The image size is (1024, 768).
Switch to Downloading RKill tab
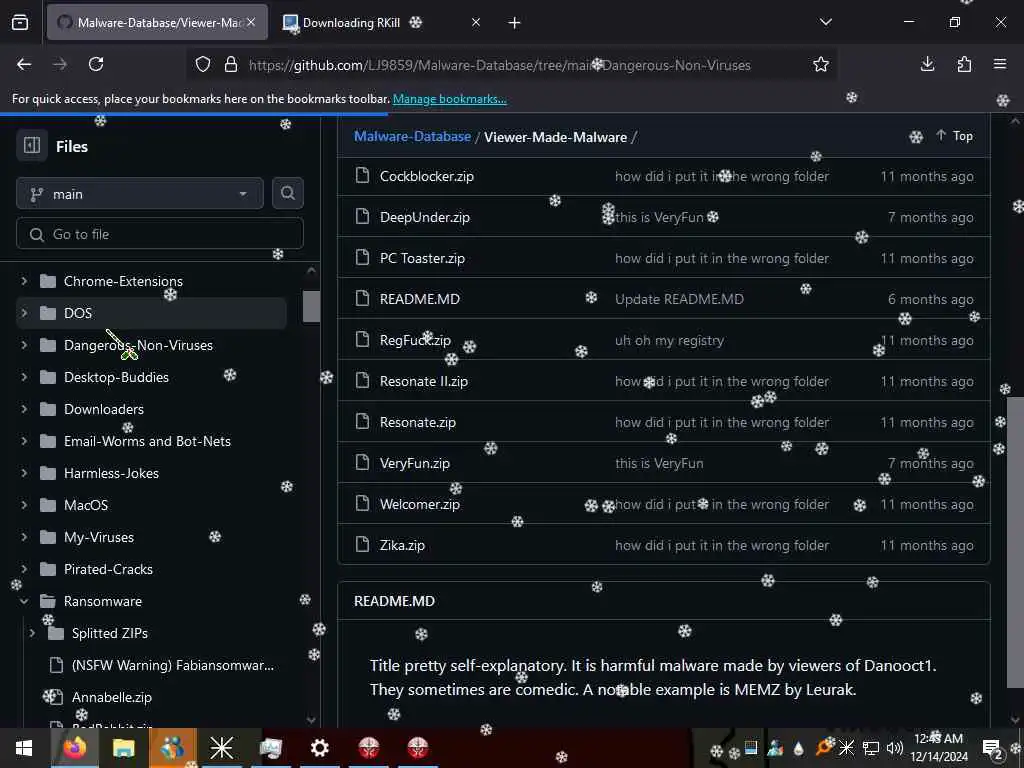point(381,22)
